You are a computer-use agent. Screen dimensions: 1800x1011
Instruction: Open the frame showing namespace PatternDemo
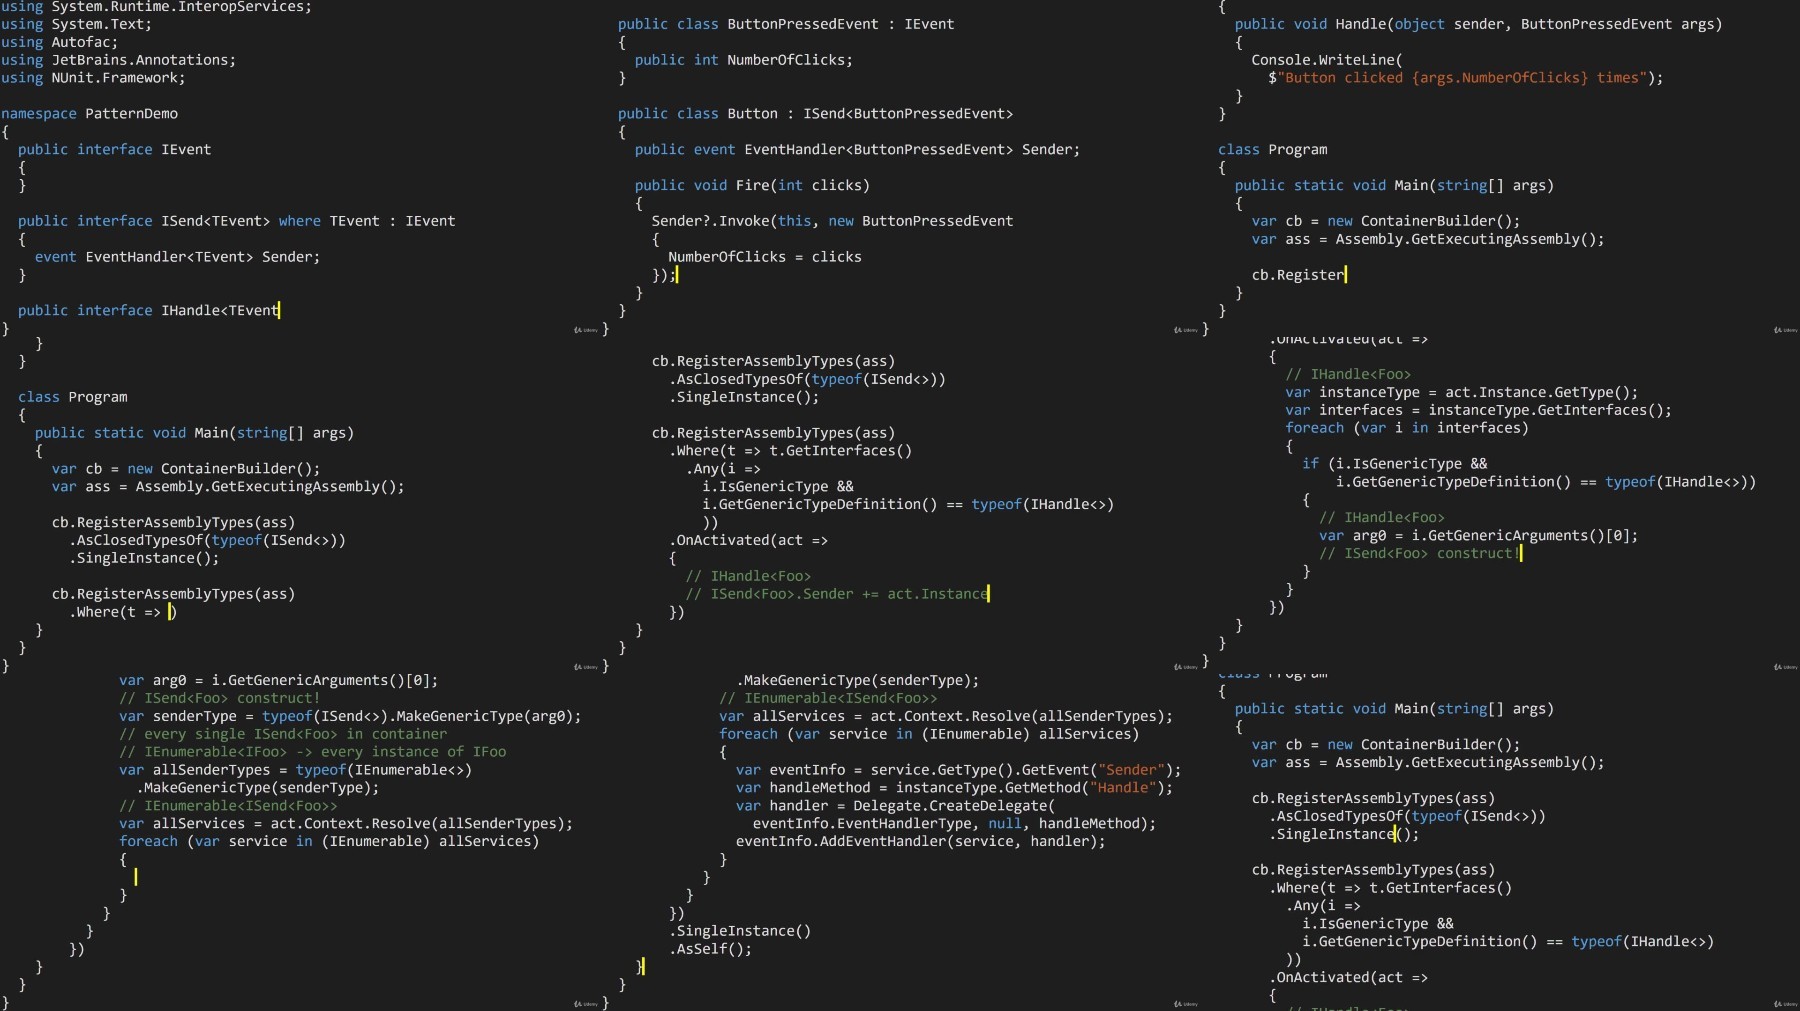[x=300, y=168]
